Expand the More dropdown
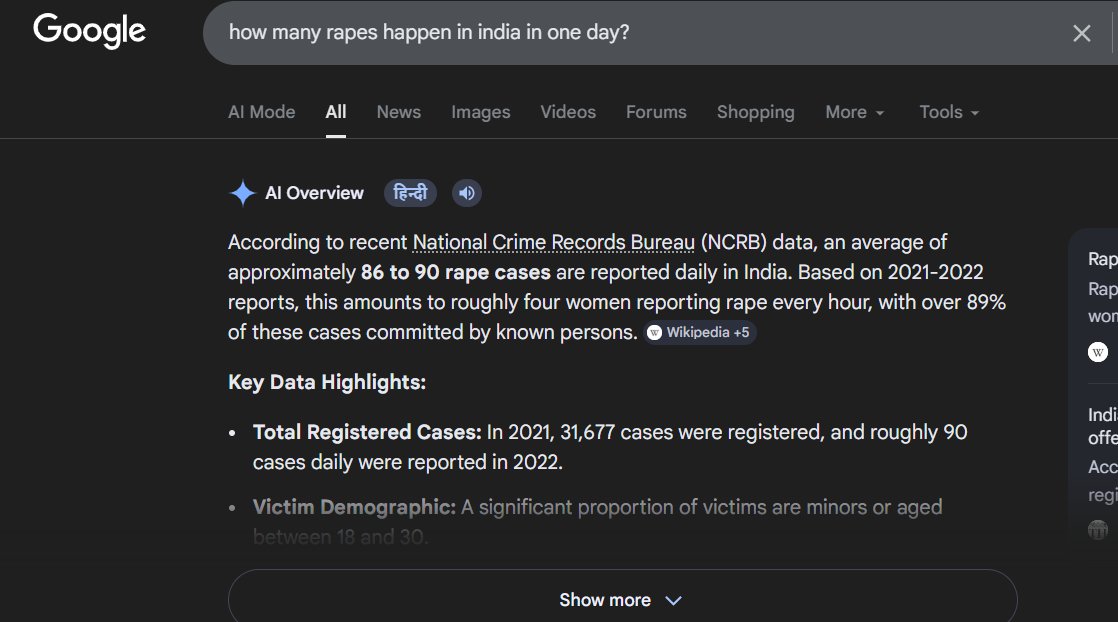1118x622 pixels. click(x=854, y=112)
